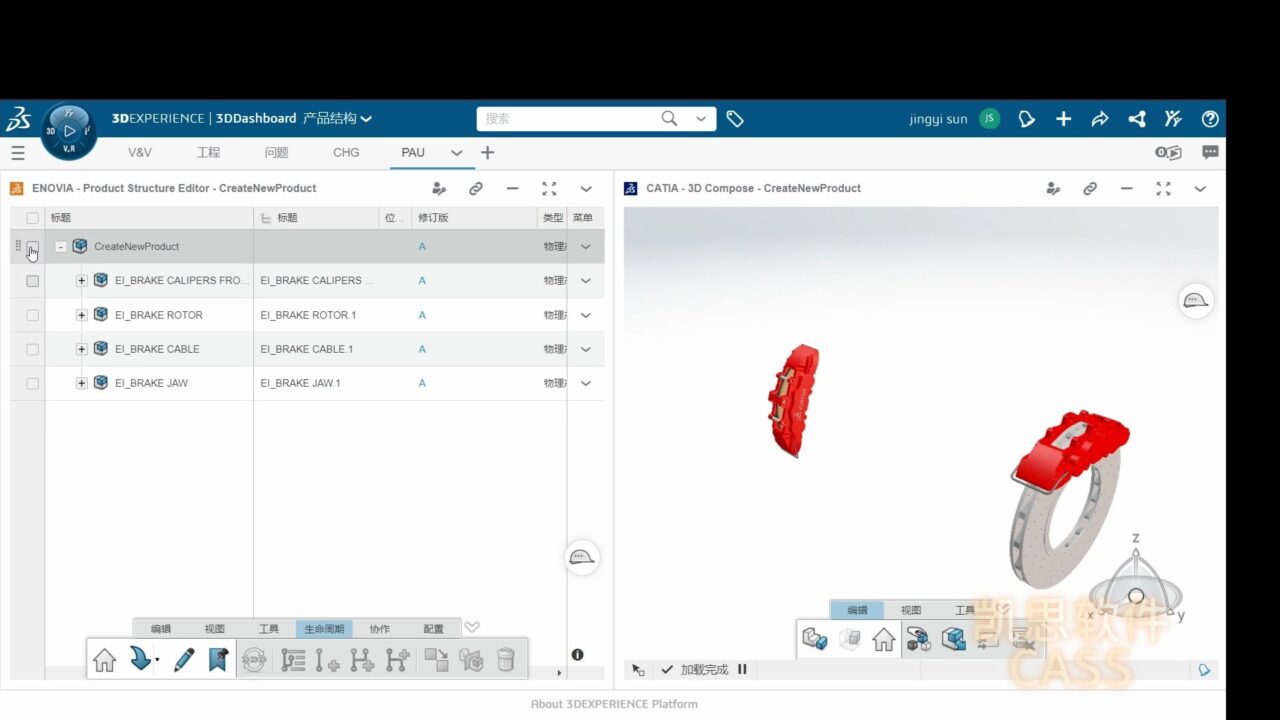1280x720 pixels.
Task: Click the blue arrow insert icon
Action: click(x=141, y=660)
